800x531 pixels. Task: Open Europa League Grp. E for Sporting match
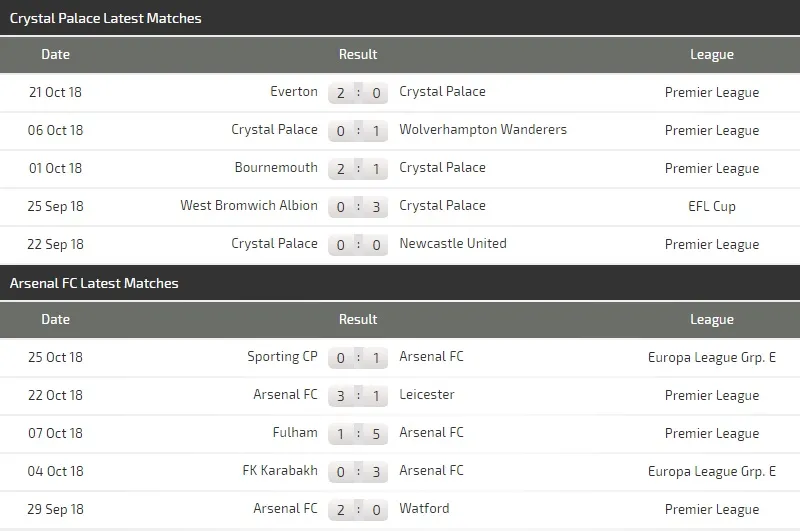[712, 358]
